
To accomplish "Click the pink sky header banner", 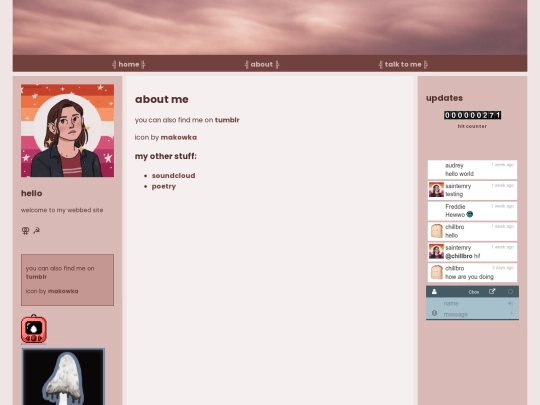I will click(x=270, y=27).
